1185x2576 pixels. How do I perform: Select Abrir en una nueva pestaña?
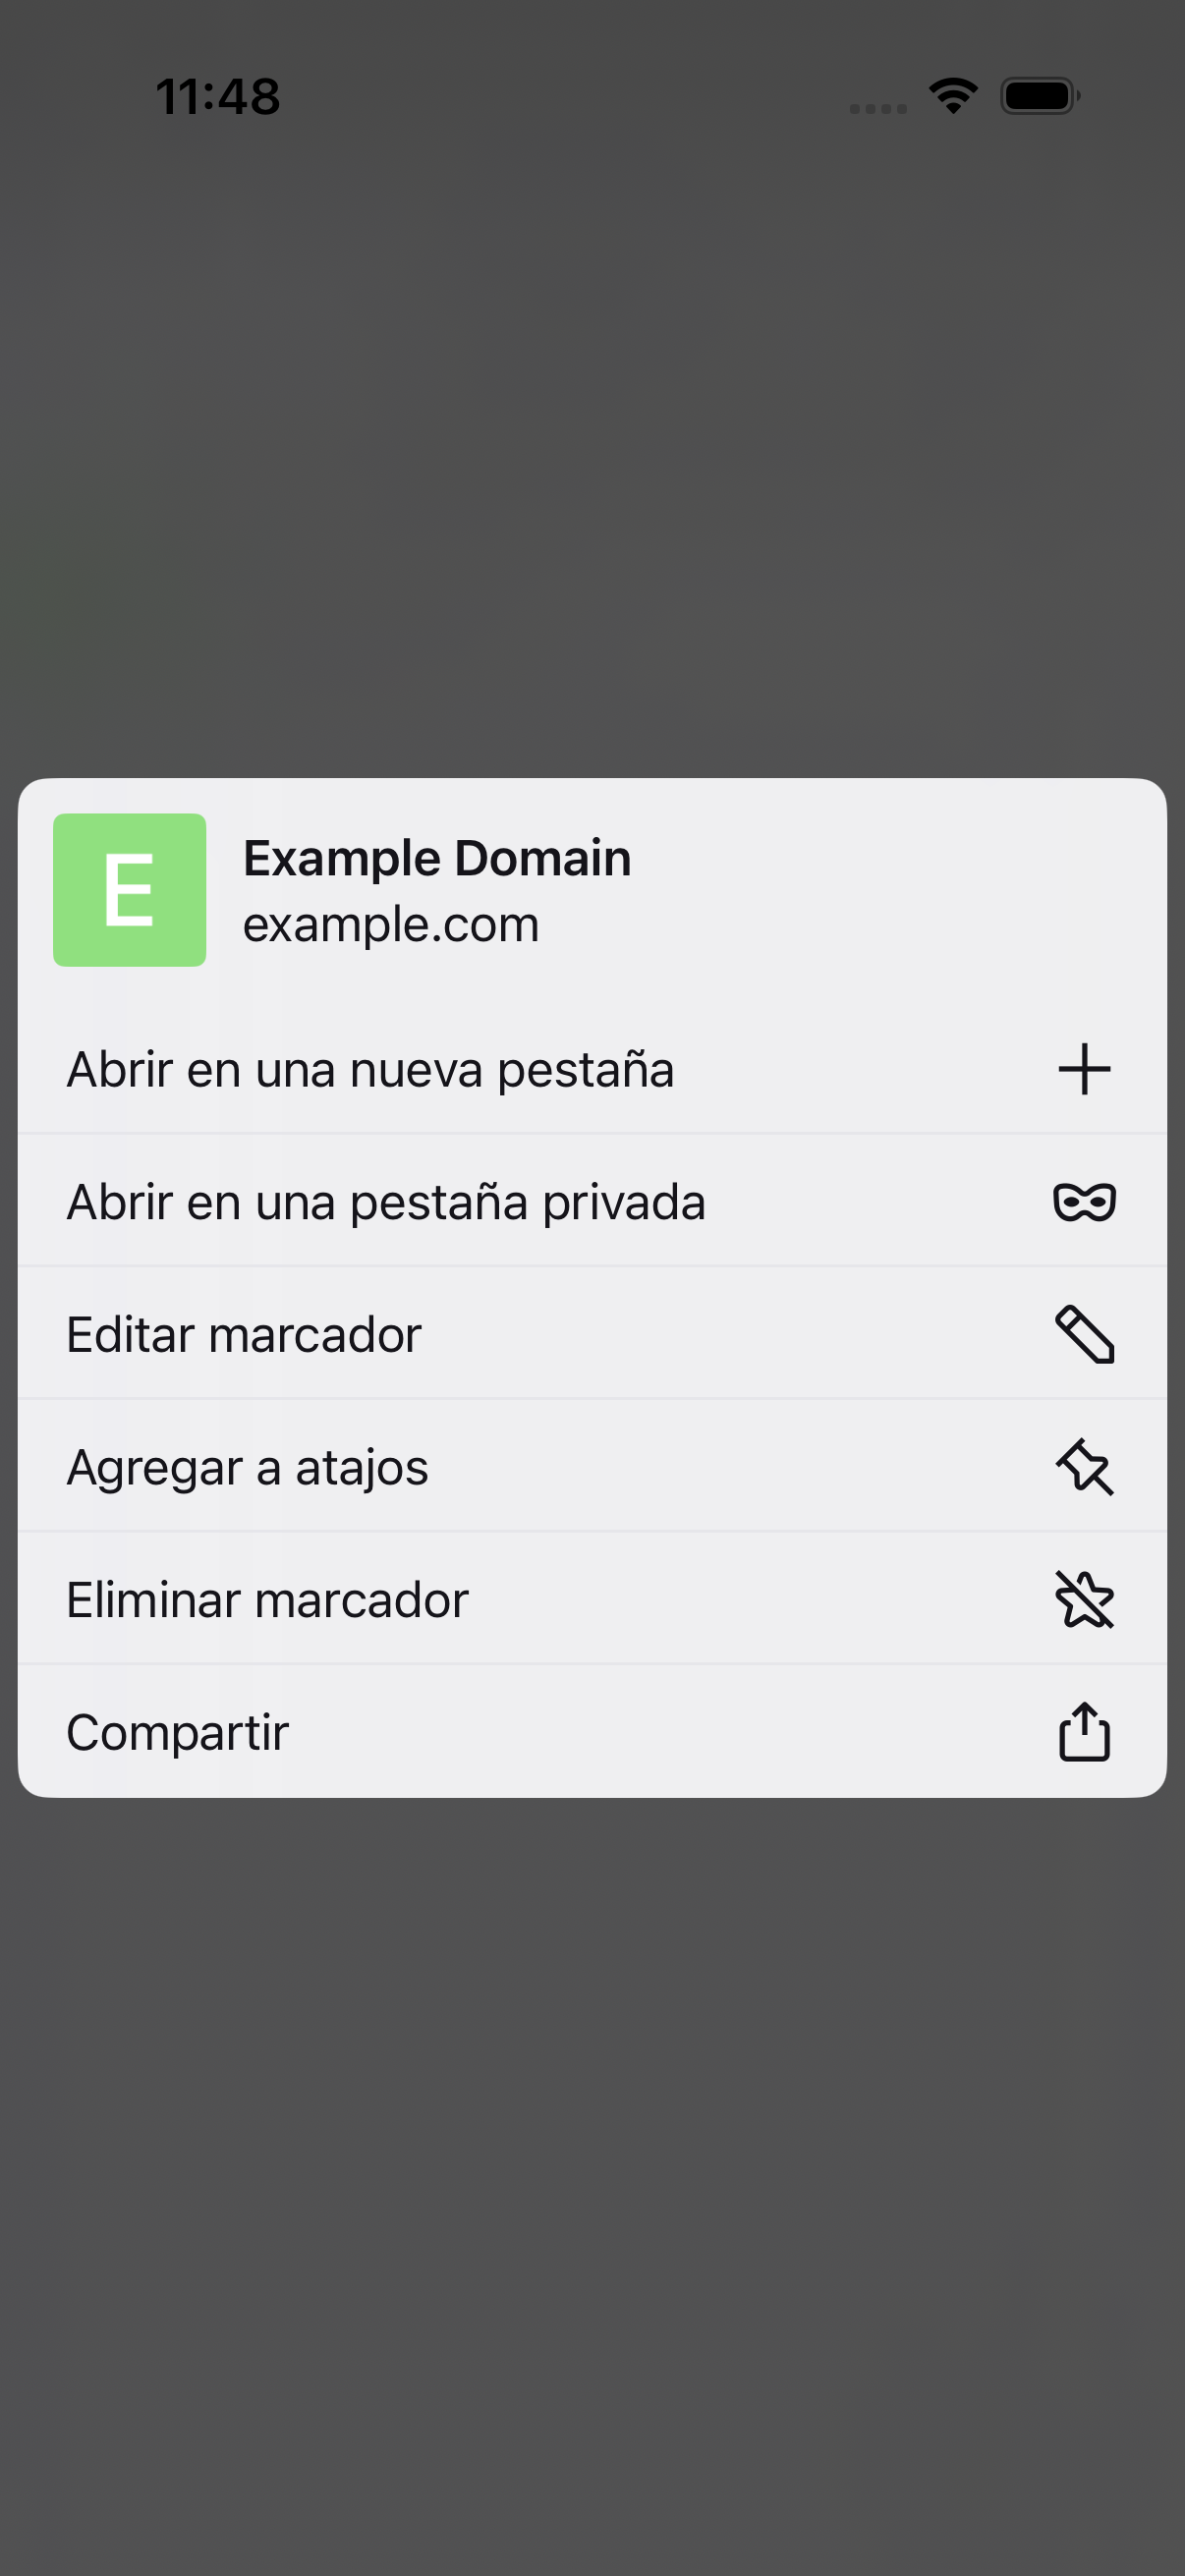pyautogui.click(x=592, y=1069)
